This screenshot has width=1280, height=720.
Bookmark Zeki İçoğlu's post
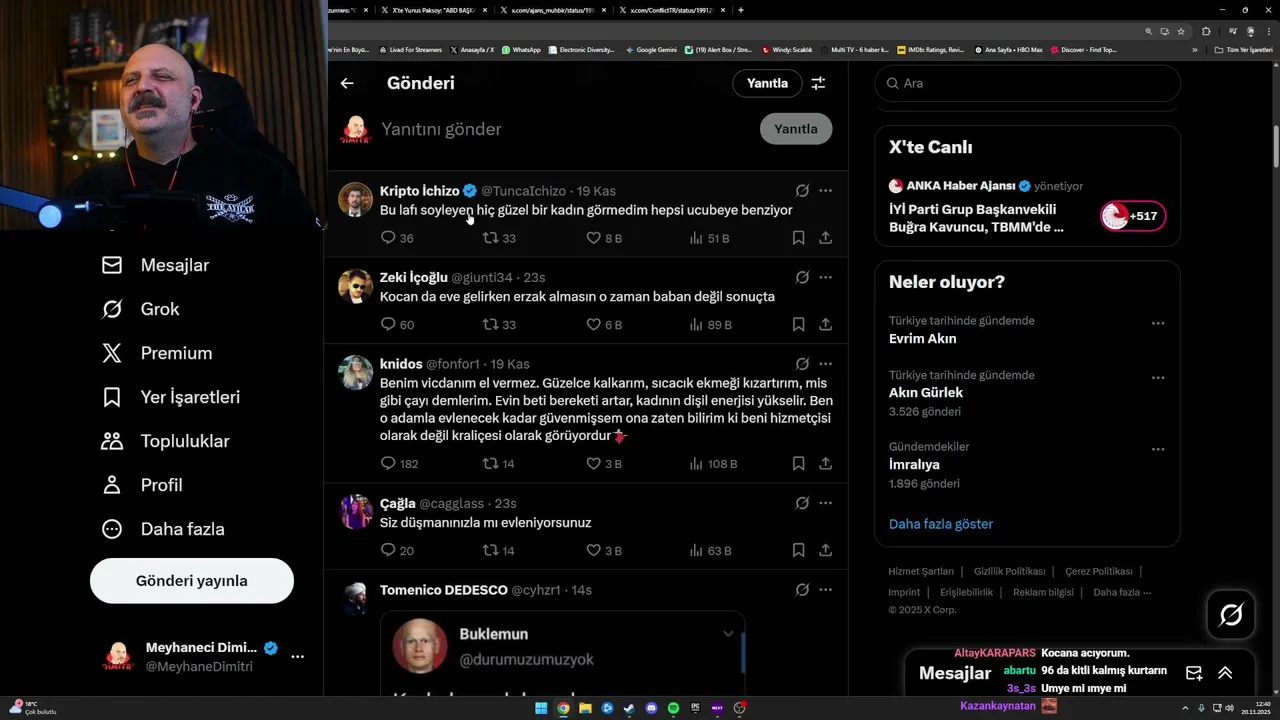click(x=798, y=325)
